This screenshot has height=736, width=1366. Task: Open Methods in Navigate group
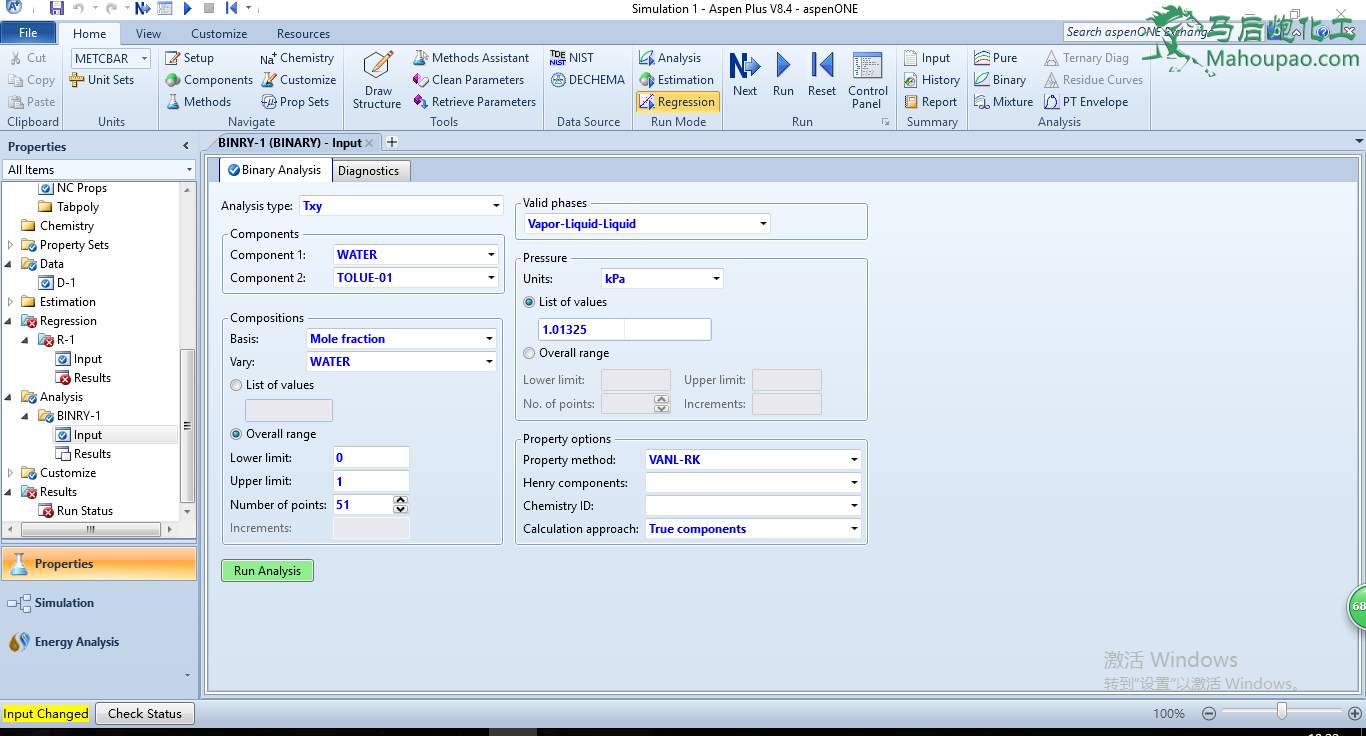(198, 102)
